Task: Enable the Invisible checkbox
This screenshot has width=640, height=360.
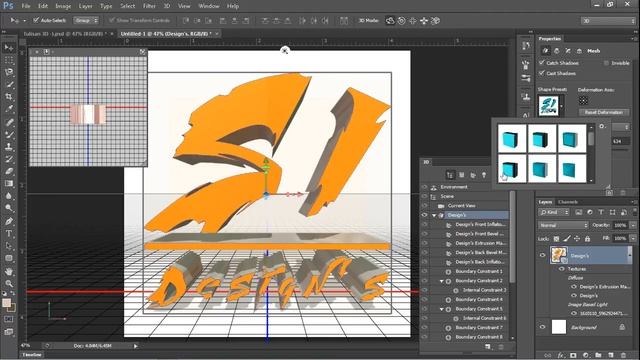Action: 606,63
